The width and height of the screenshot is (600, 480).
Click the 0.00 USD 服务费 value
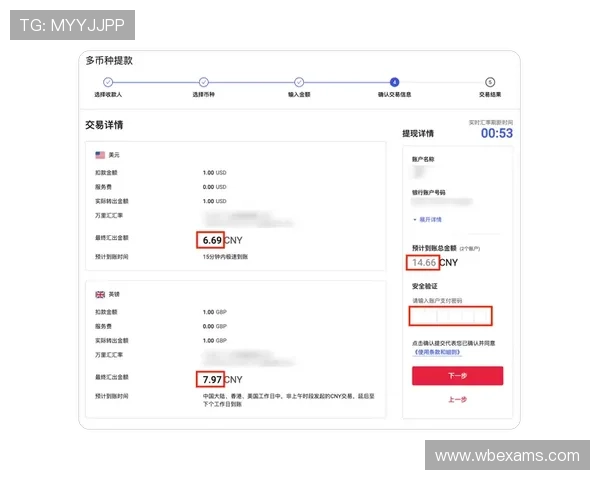[214, 187]
